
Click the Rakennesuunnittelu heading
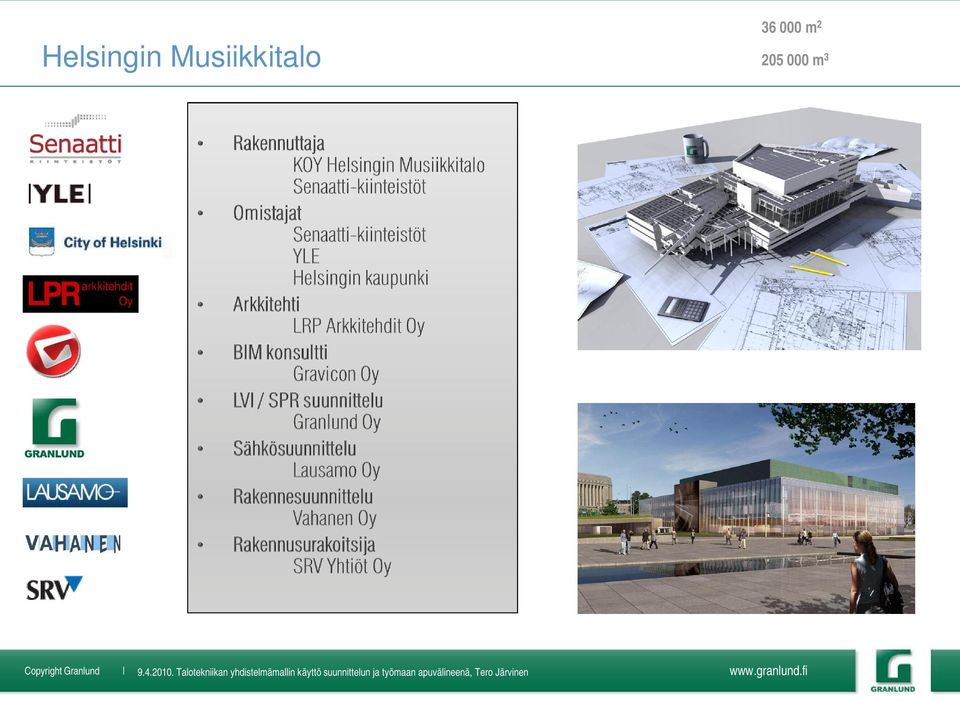(x=302, y=496)
